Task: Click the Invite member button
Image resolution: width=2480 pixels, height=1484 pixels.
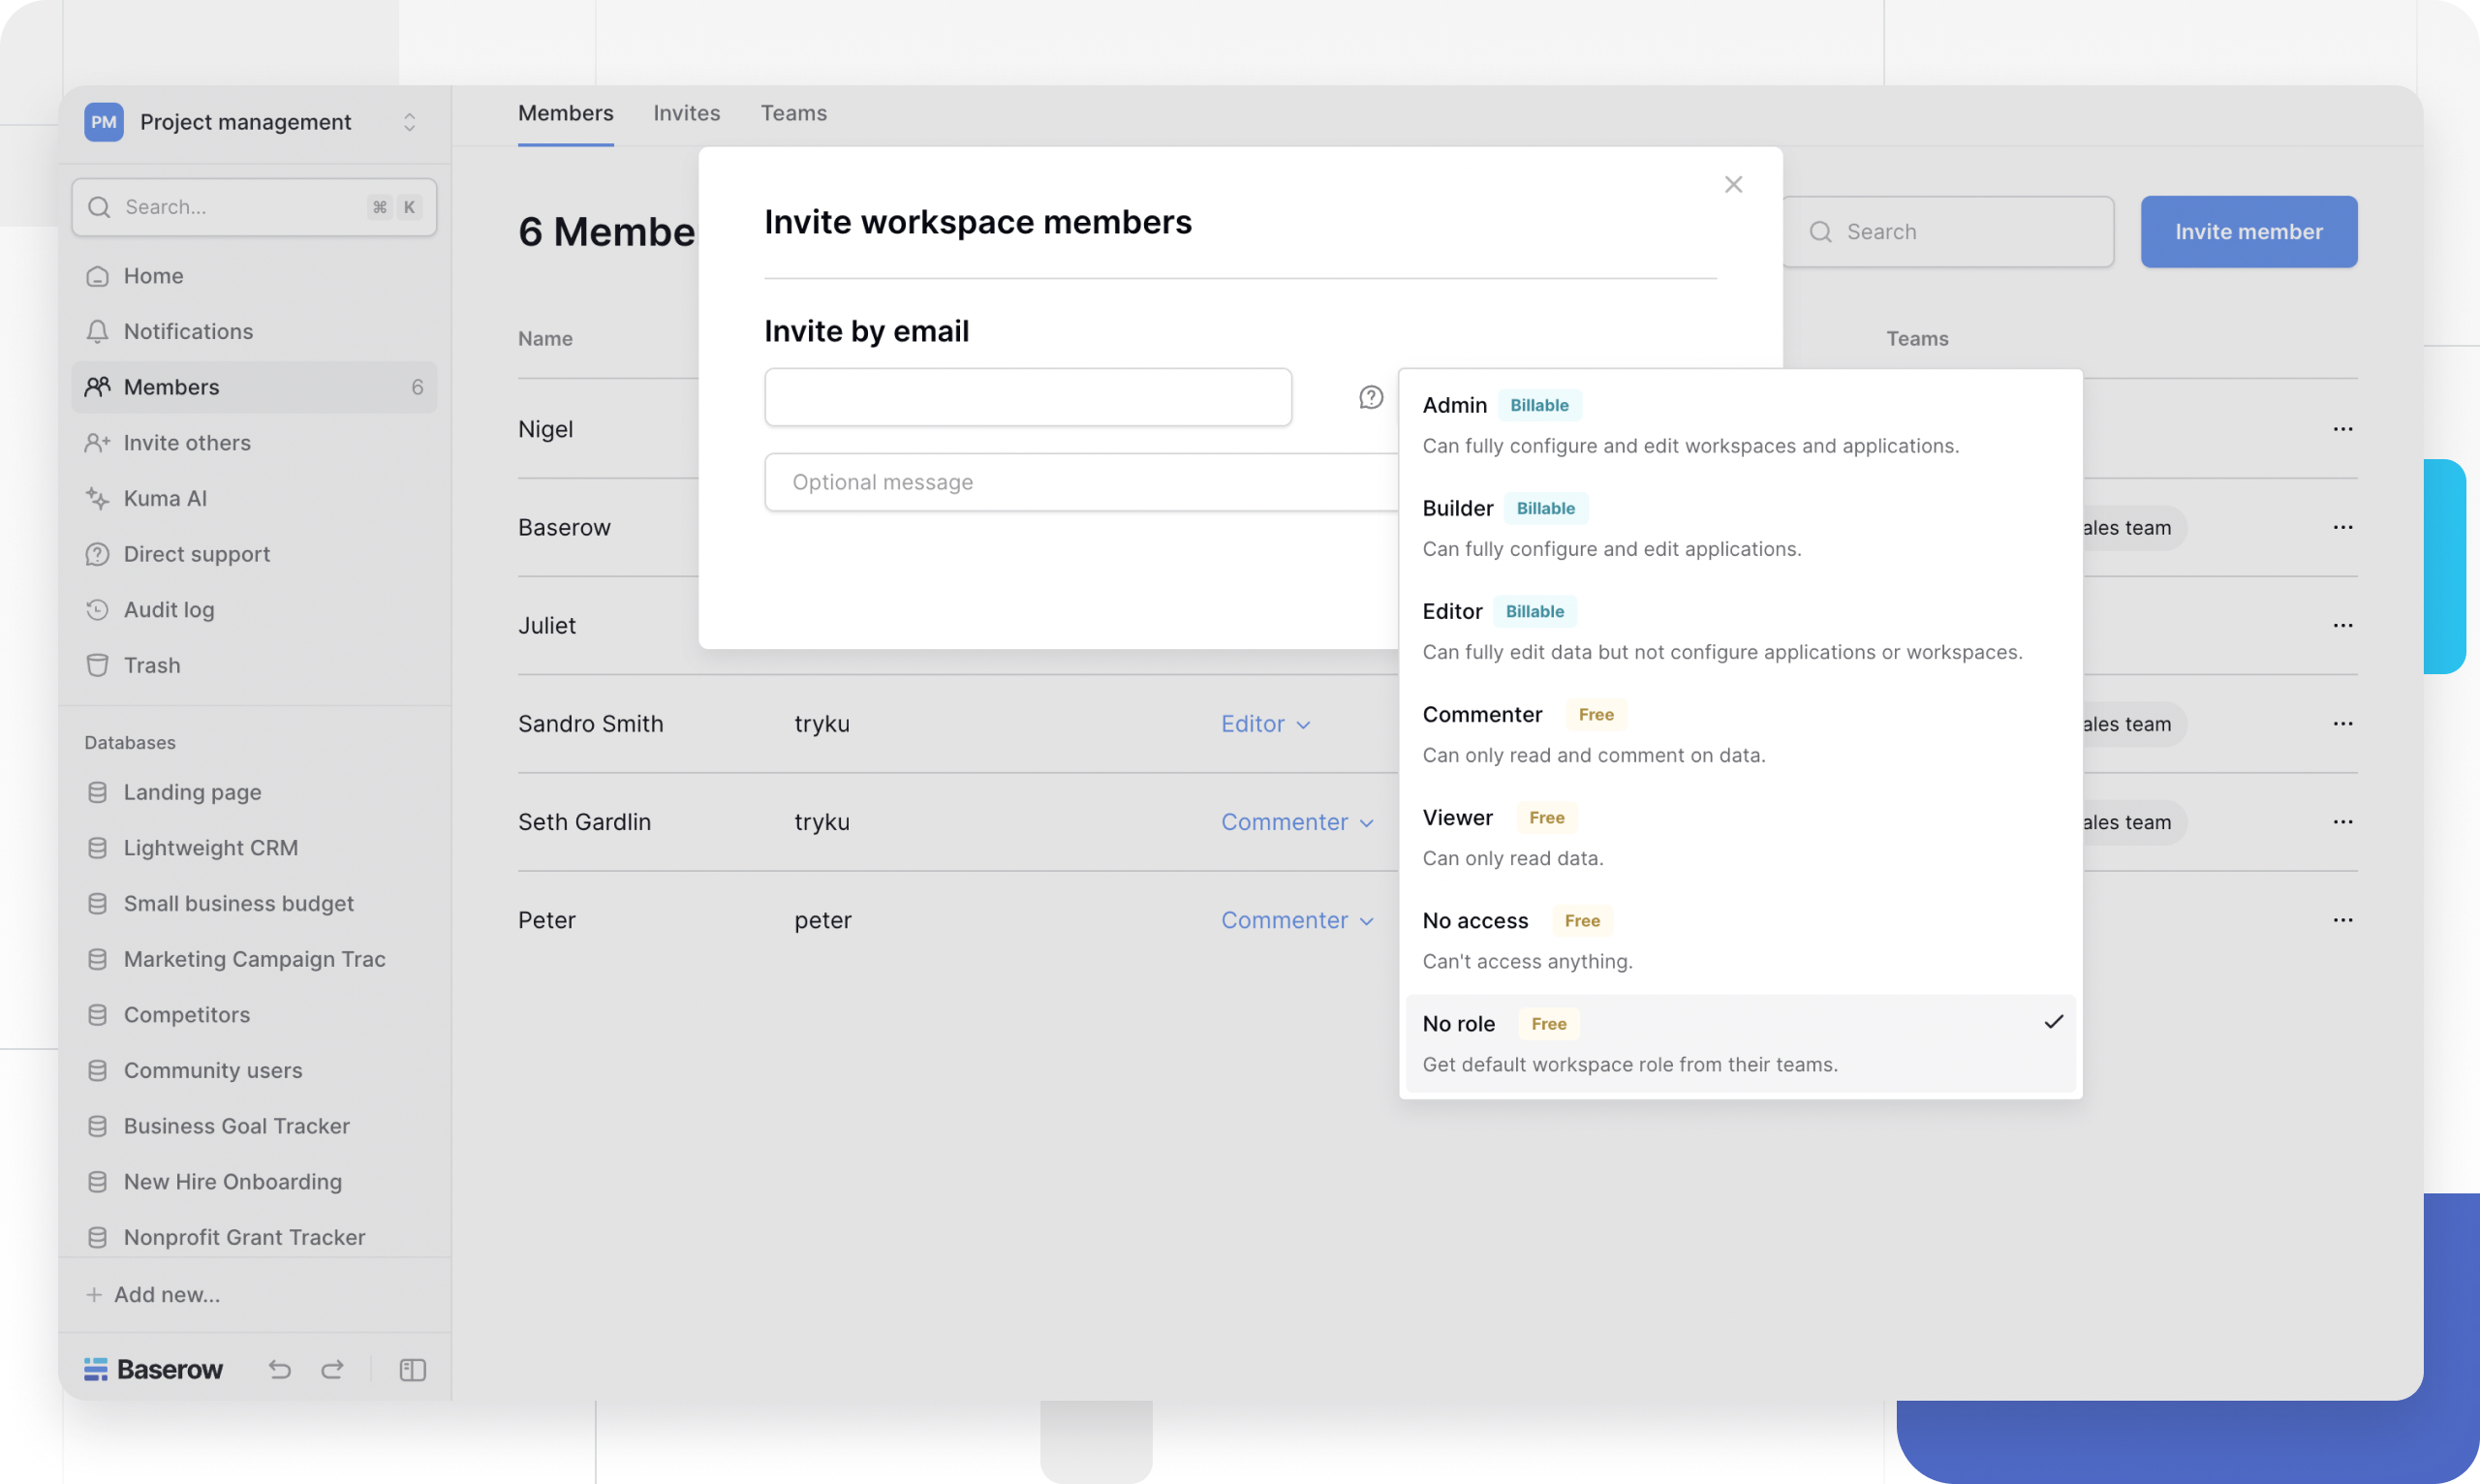Action: coord(2248,231)
